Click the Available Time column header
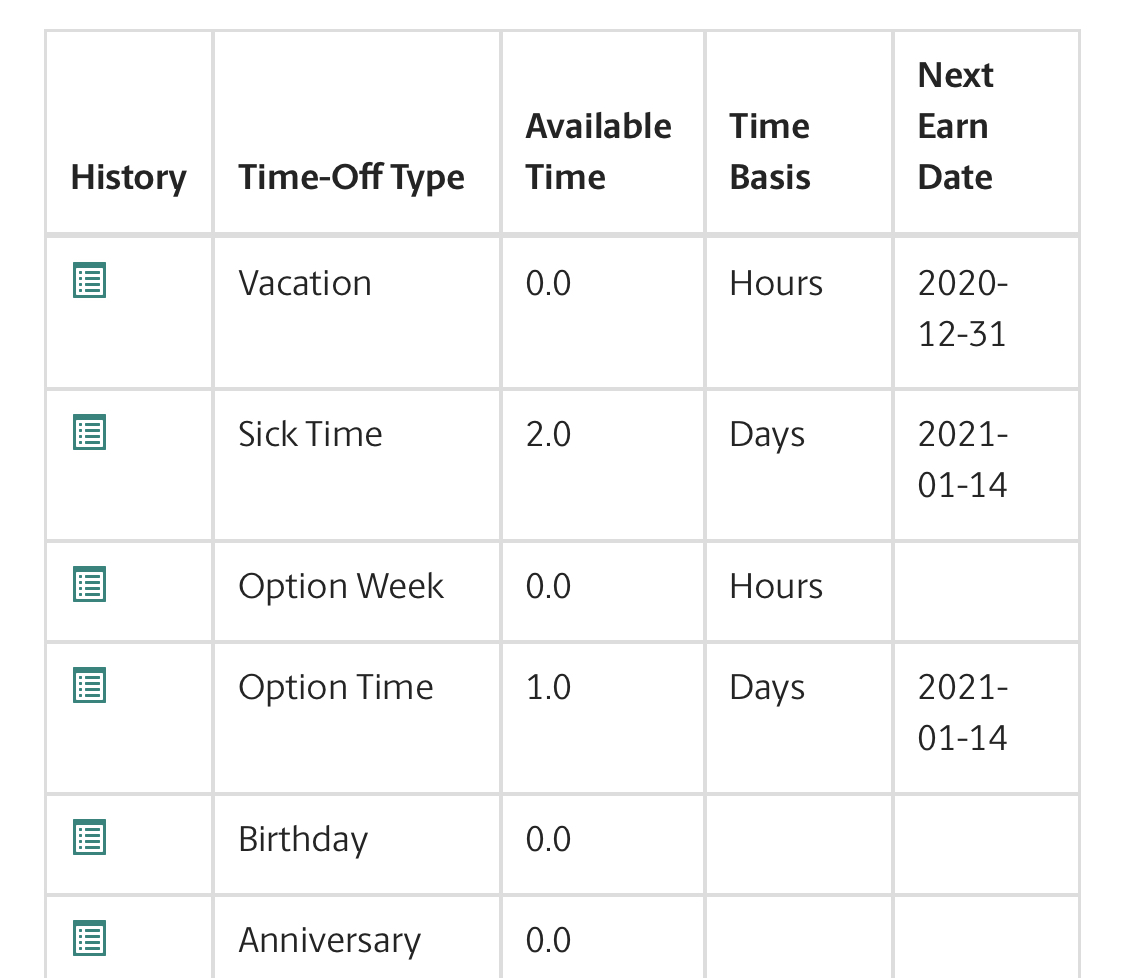Image resolution: width=1125 pixels, height=978 pixels. click(598, 151)
